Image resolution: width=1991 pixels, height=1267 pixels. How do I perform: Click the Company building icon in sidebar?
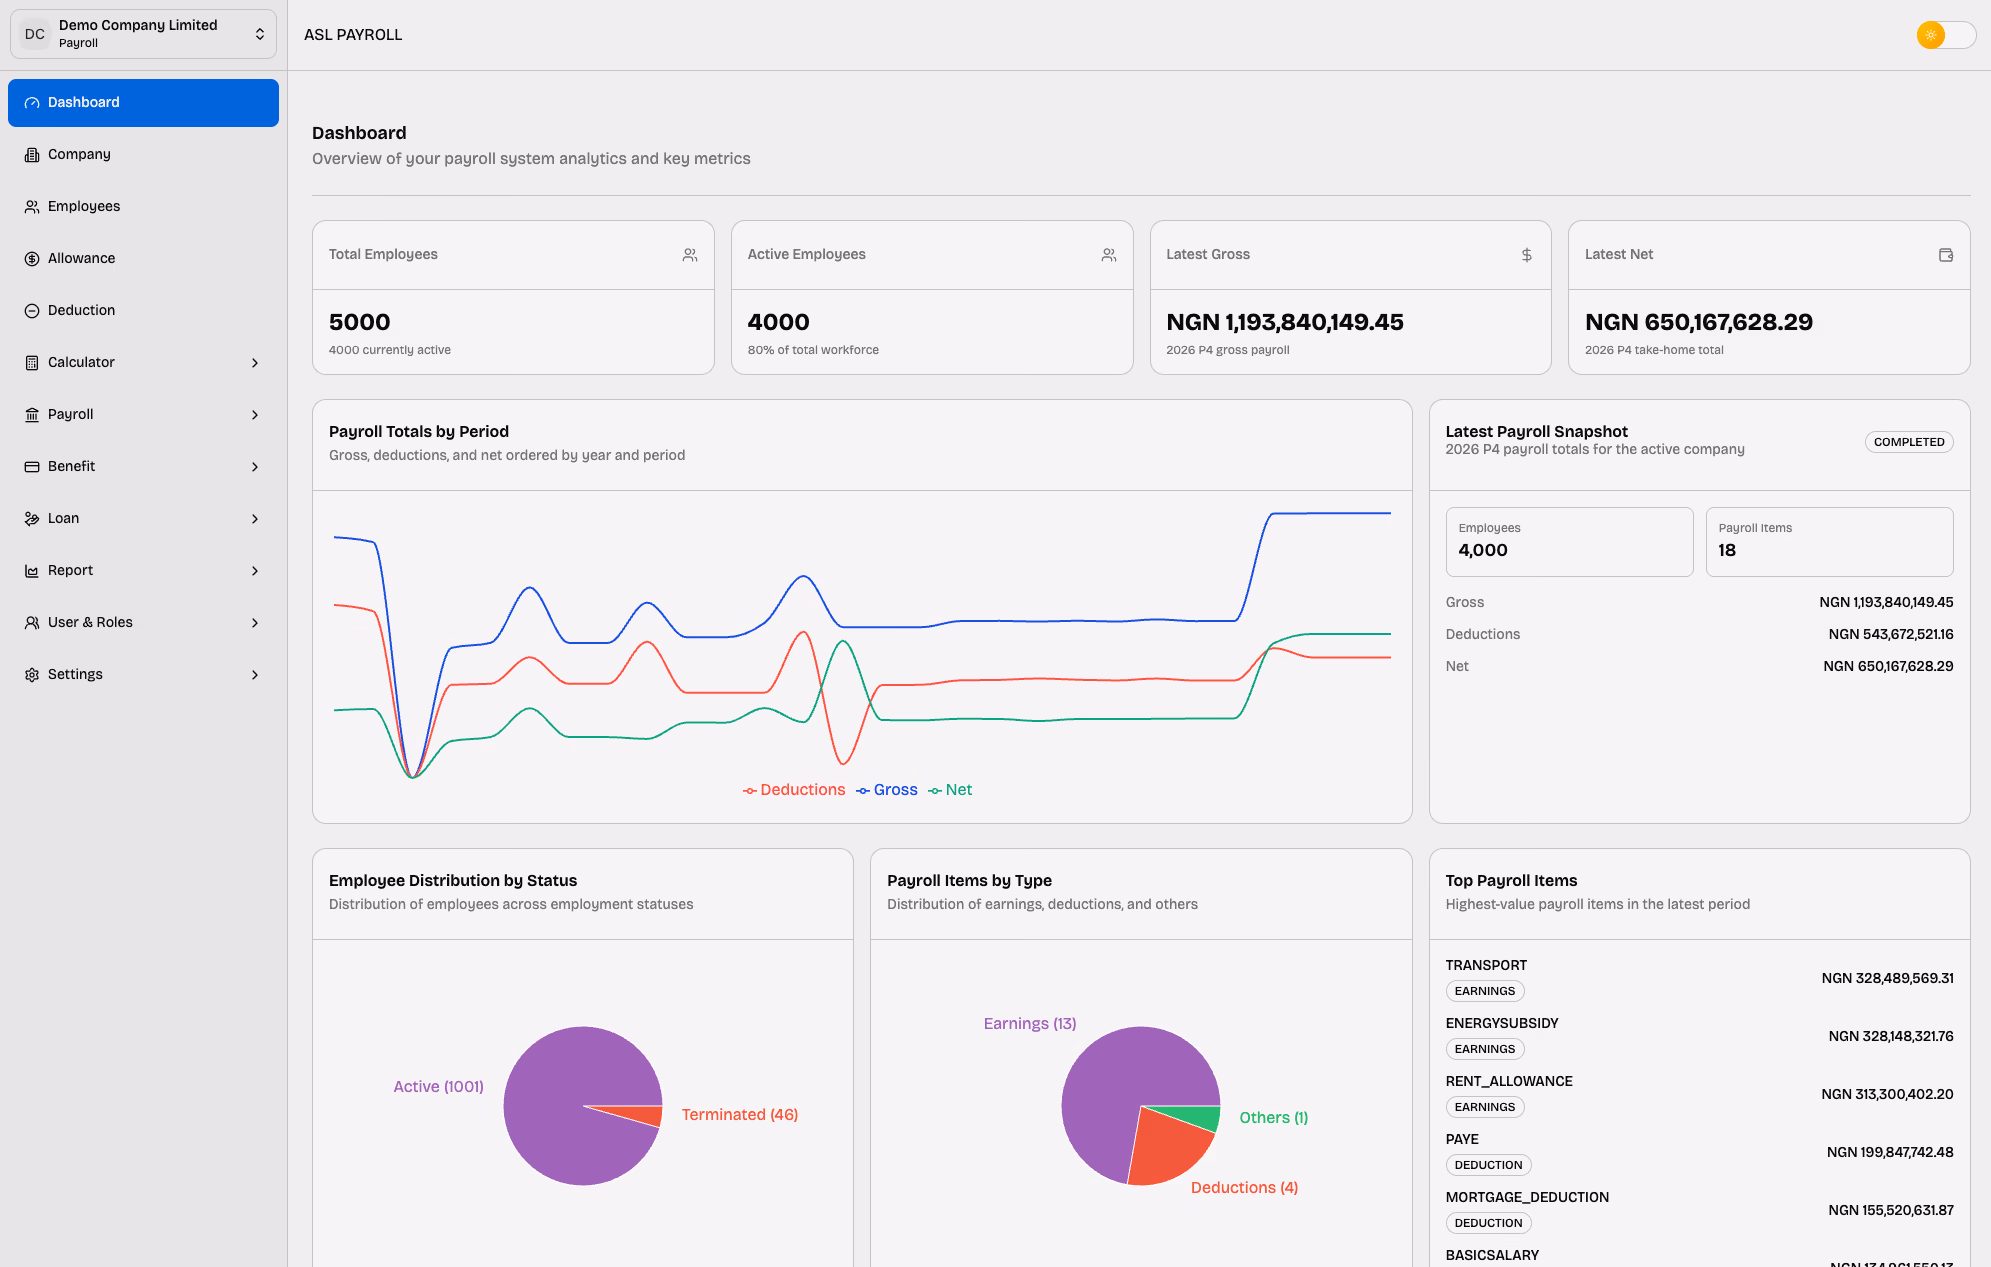(x=32, y=155)
